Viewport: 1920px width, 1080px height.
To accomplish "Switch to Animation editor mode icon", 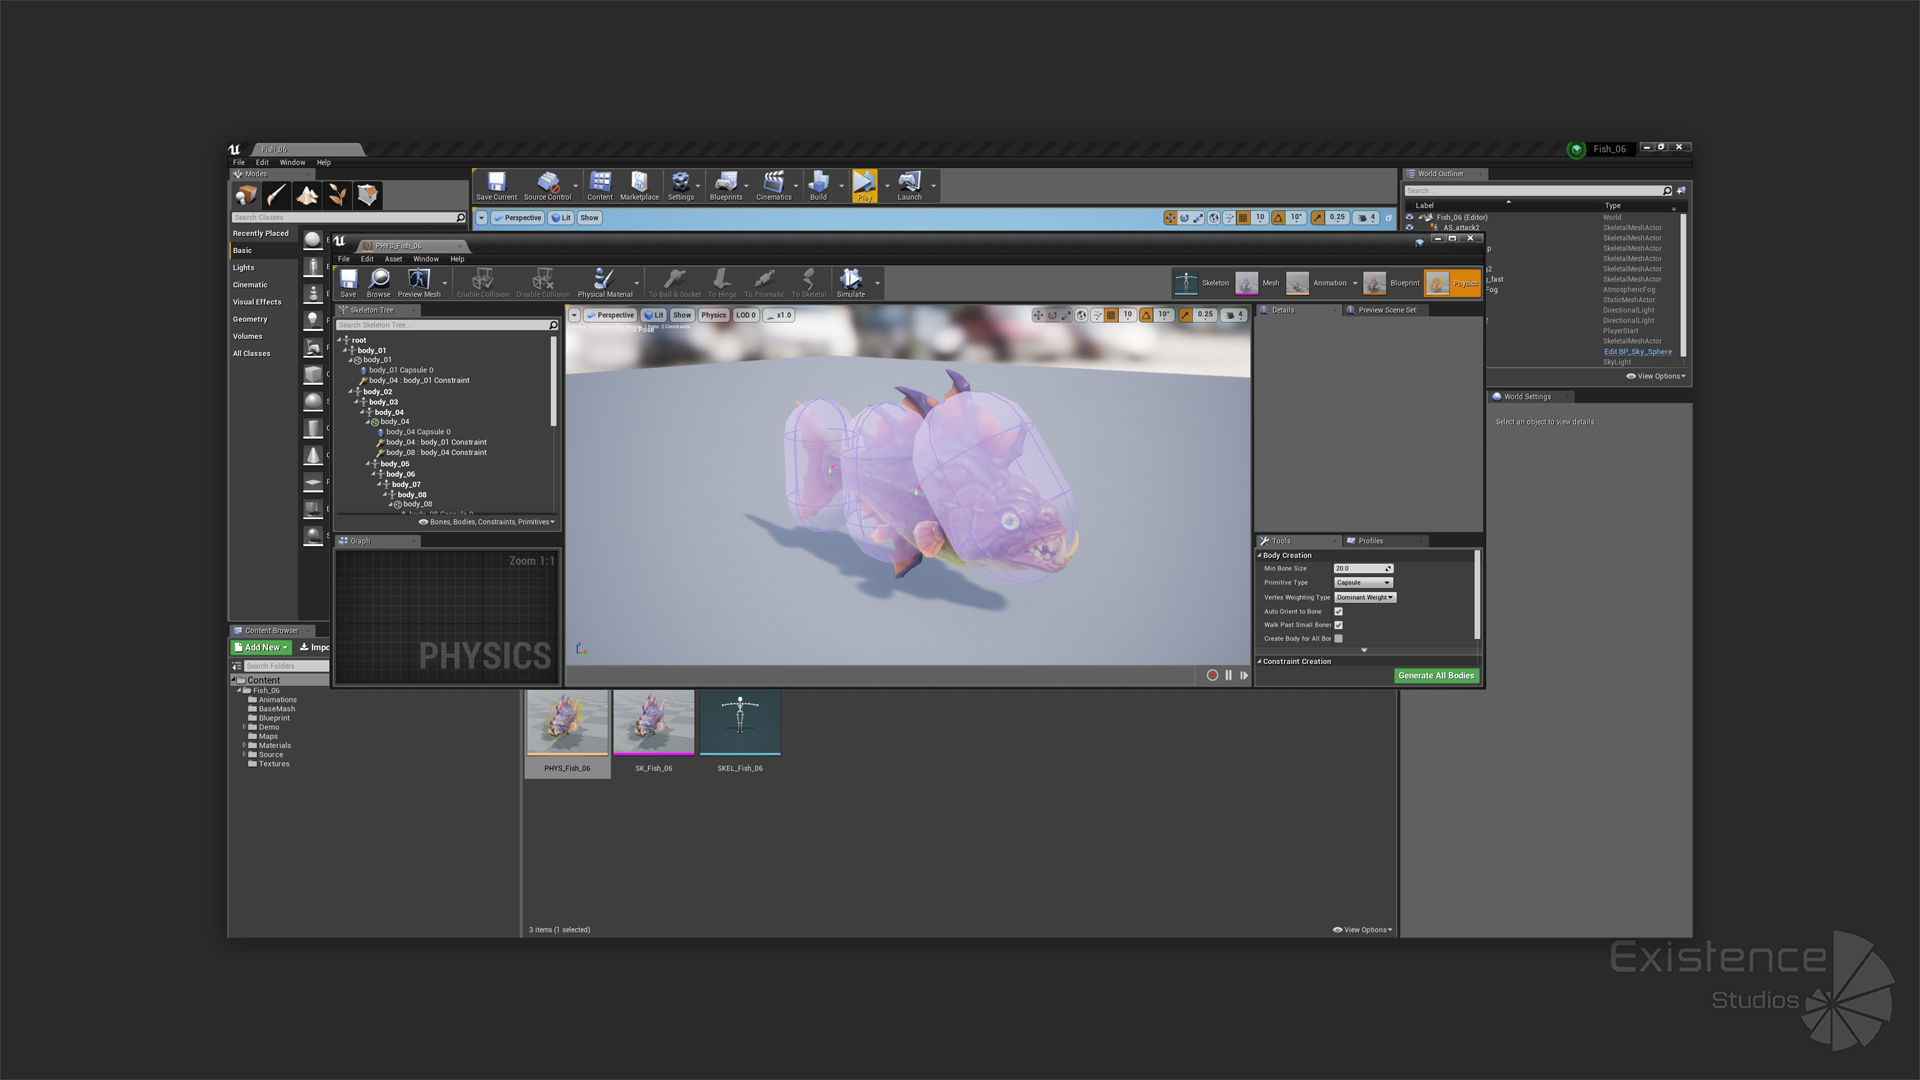I will [1297, 283].
